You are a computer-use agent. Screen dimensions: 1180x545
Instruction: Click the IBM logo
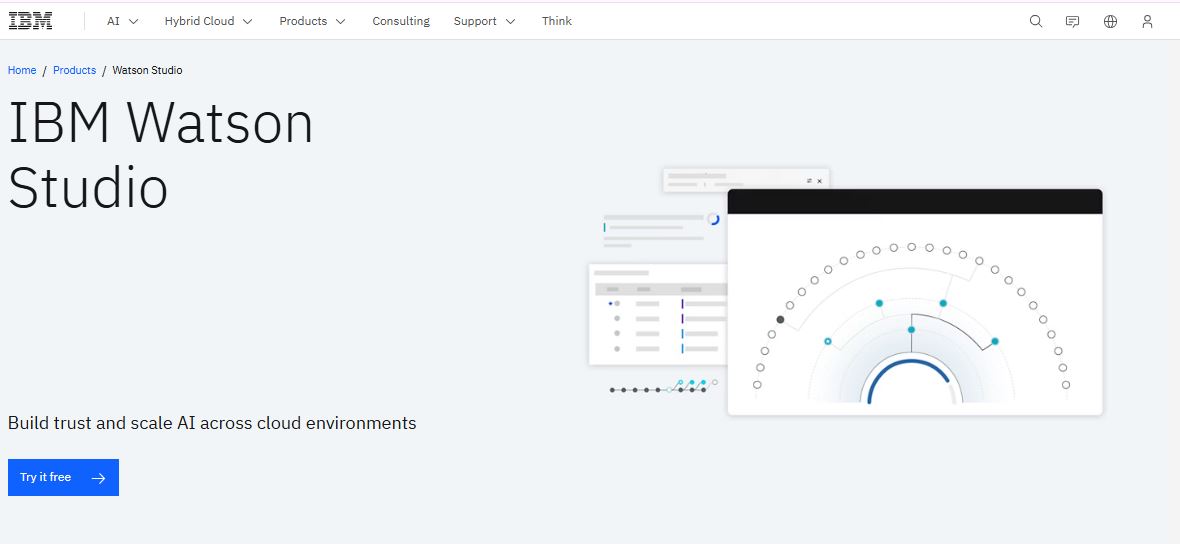[x=30, y=21]
